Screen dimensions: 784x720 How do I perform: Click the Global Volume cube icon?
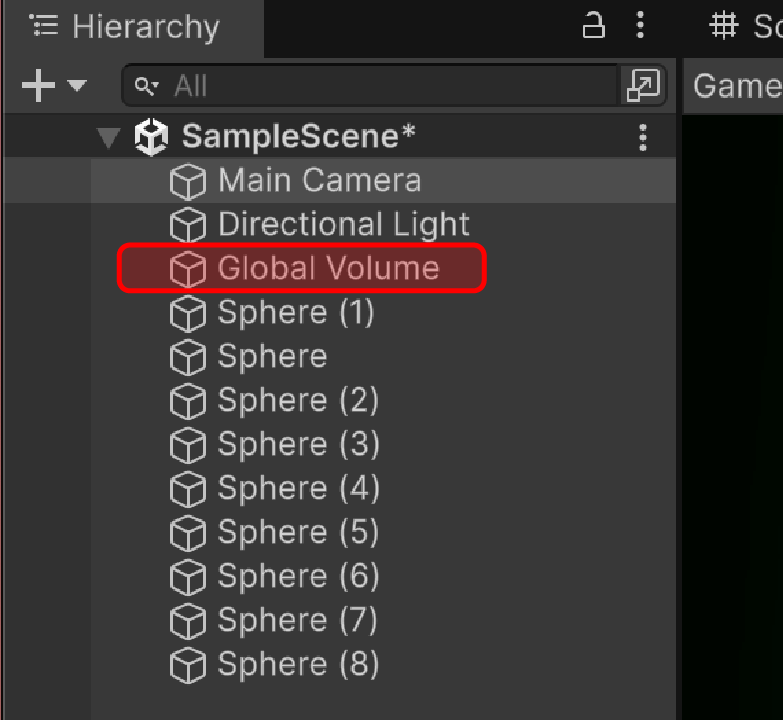(188, 269)
